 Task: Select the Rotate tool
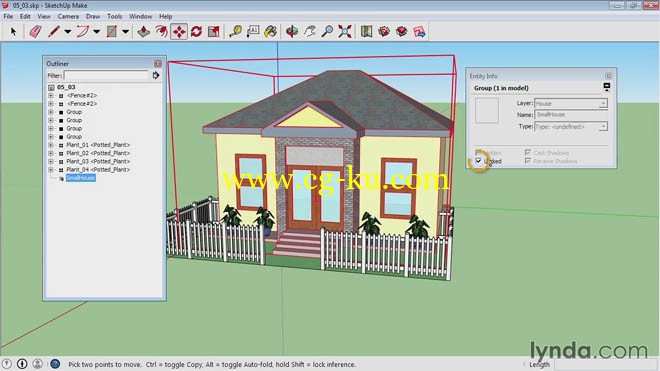196,32
